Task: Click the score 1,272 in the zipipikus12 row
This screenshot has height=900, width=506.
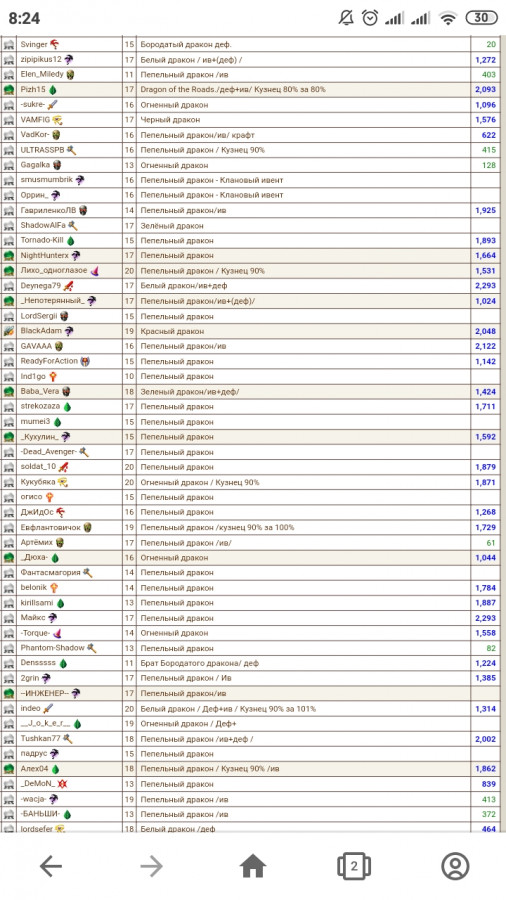Action: point(485,60)
